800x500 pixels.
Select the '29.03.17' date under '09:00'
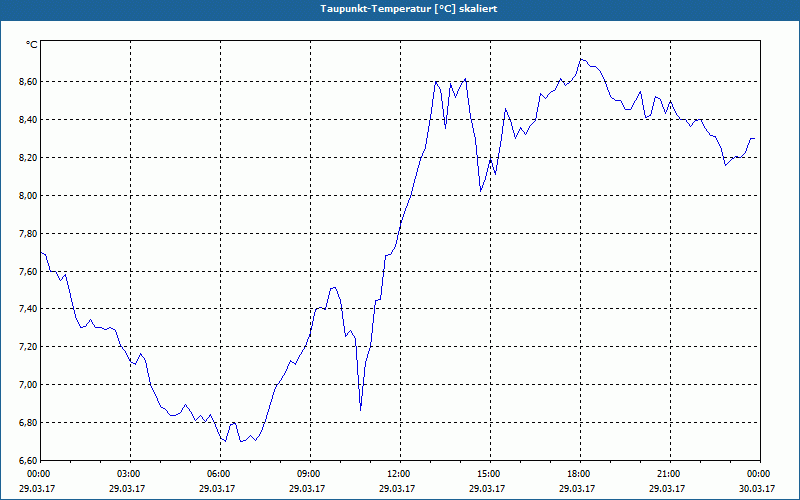pos(307,488)
